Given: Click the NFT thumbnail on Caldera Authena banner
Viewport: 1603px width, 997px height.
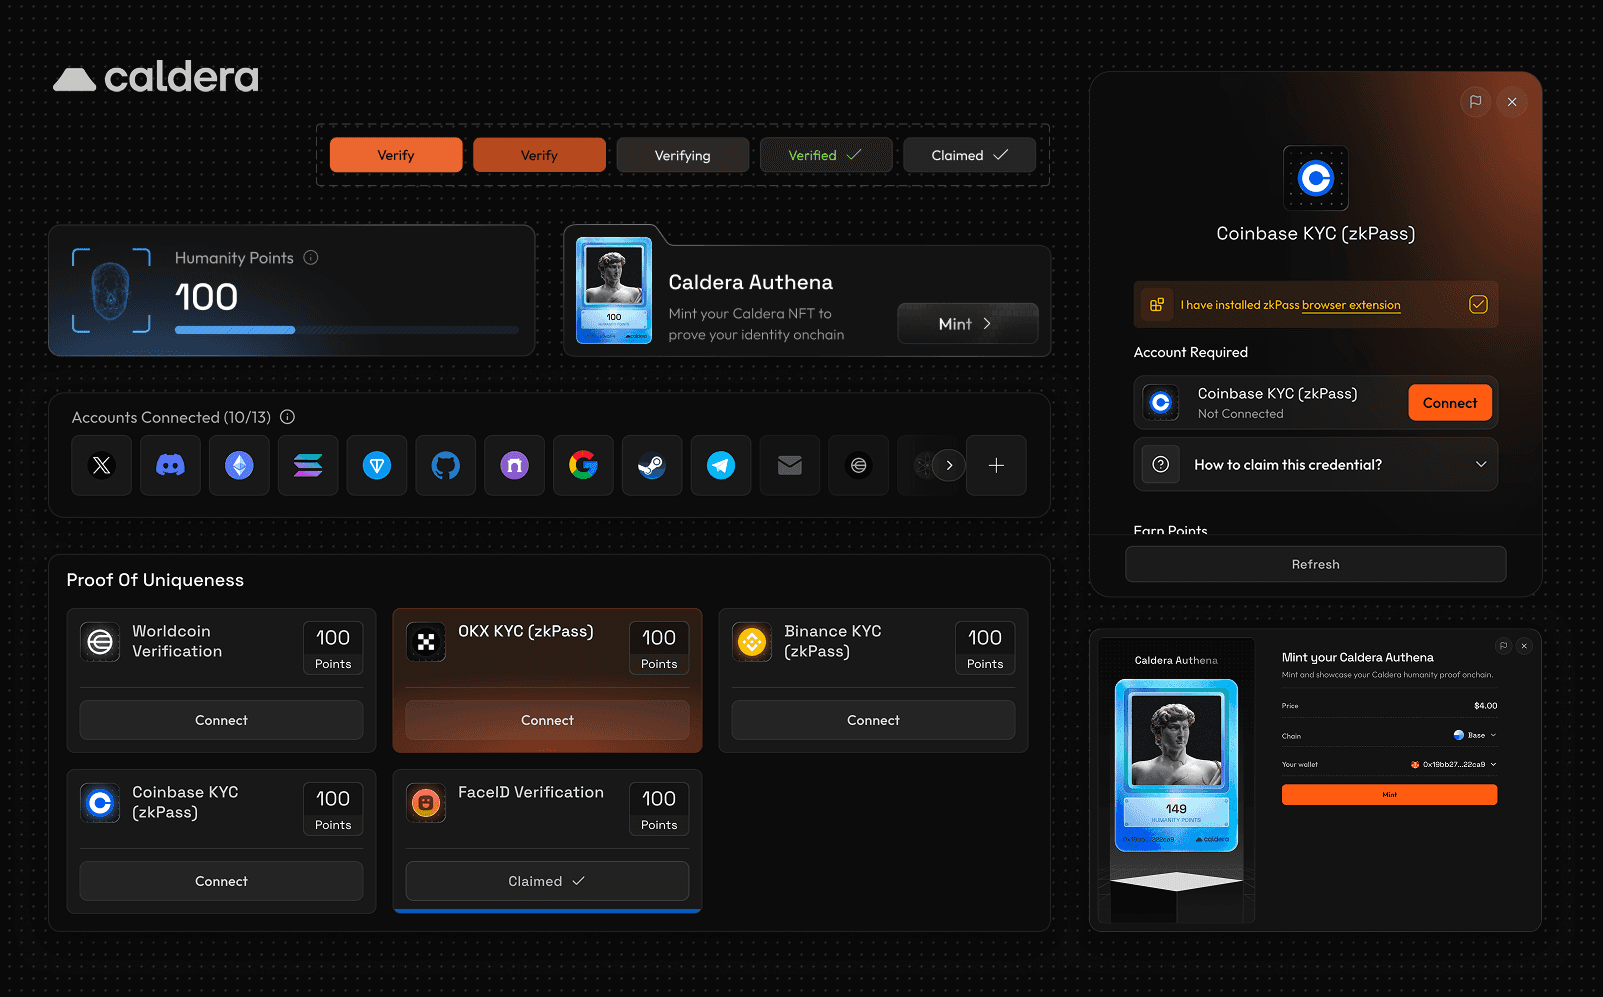Looking at the screenshot, I should (x=614, y=290).
